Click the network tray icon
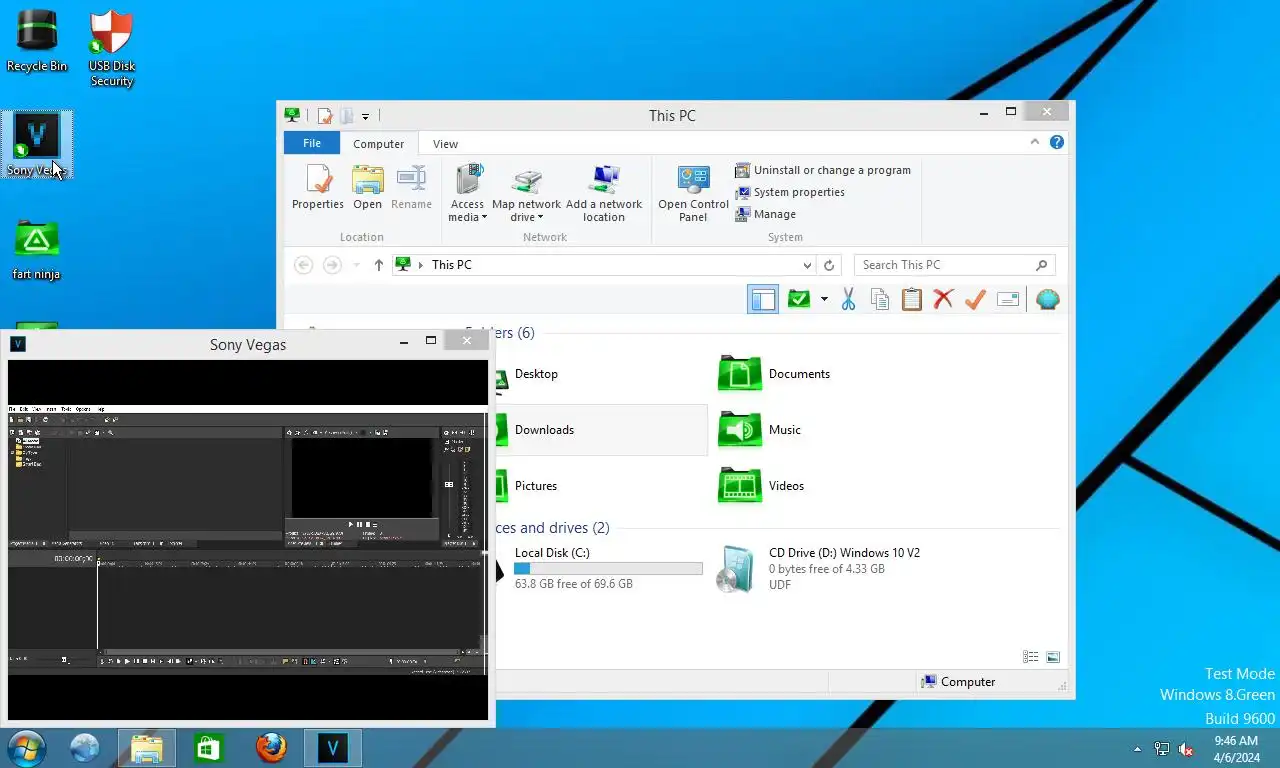This screenshot has height=768, width=1280. pos(1161,749)
